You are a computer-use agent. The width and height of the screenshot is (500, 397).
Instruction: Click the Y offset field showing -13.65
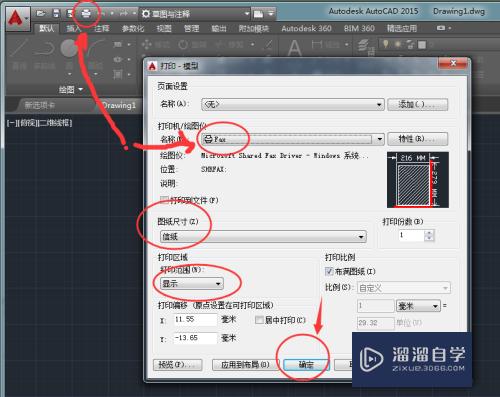(195, 338)
